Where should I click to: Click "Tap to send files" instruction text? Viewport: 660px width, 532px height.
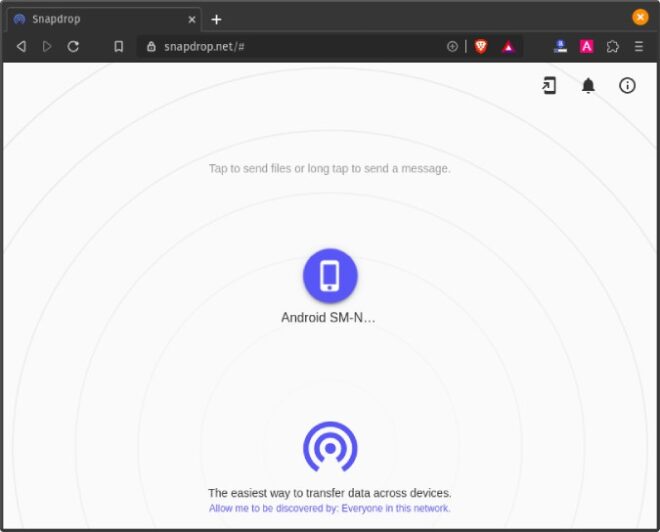pyautogui.click(x=330, y=168)
